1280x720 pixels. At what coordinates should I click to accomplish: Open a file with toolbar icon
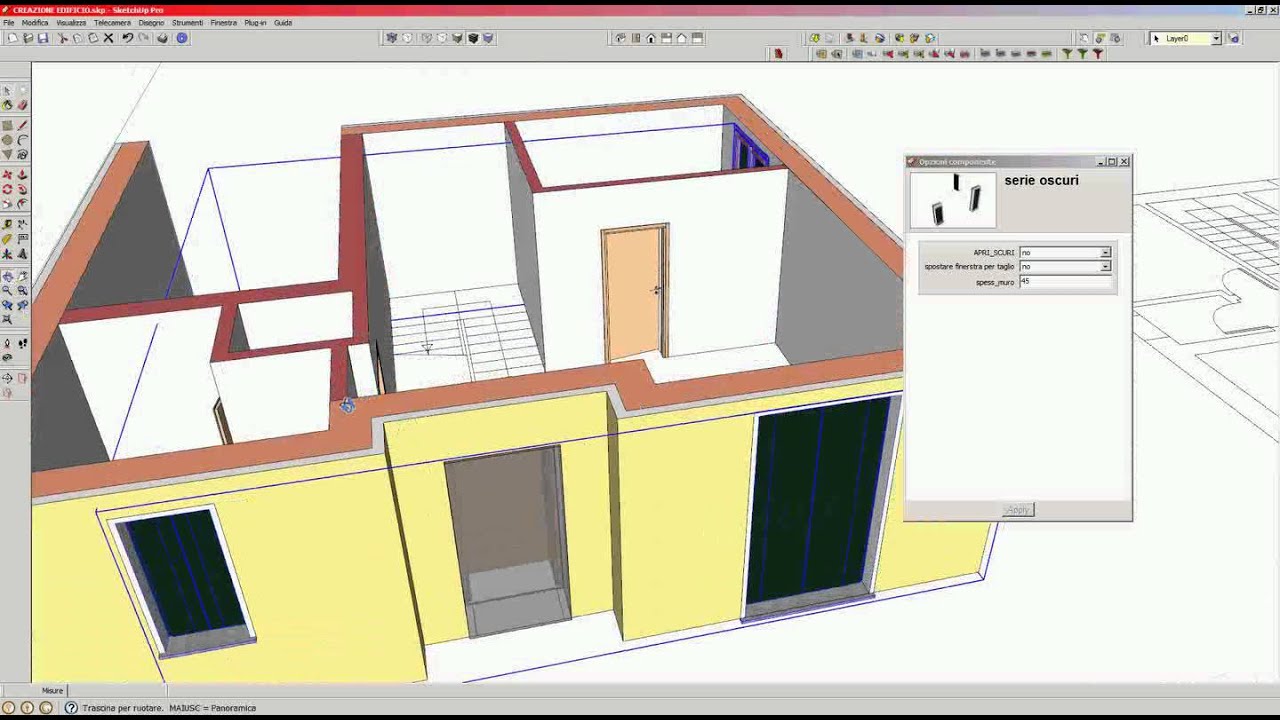[28, 38]
